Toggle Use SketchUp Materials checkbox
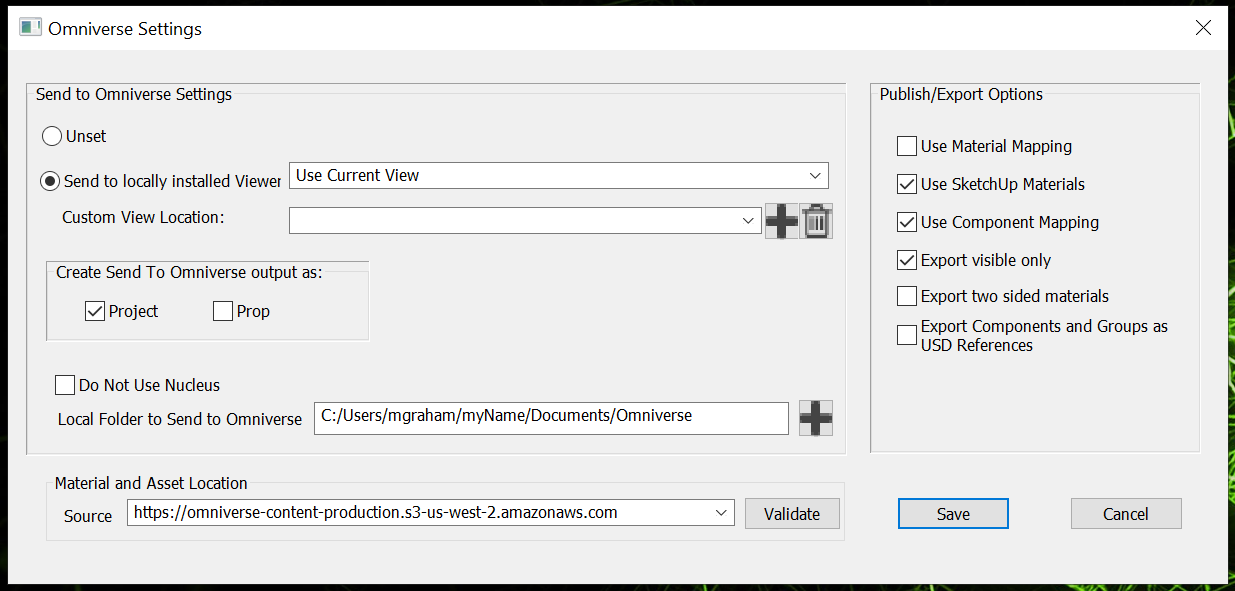 pyautogui.click(x=907, y=184)
